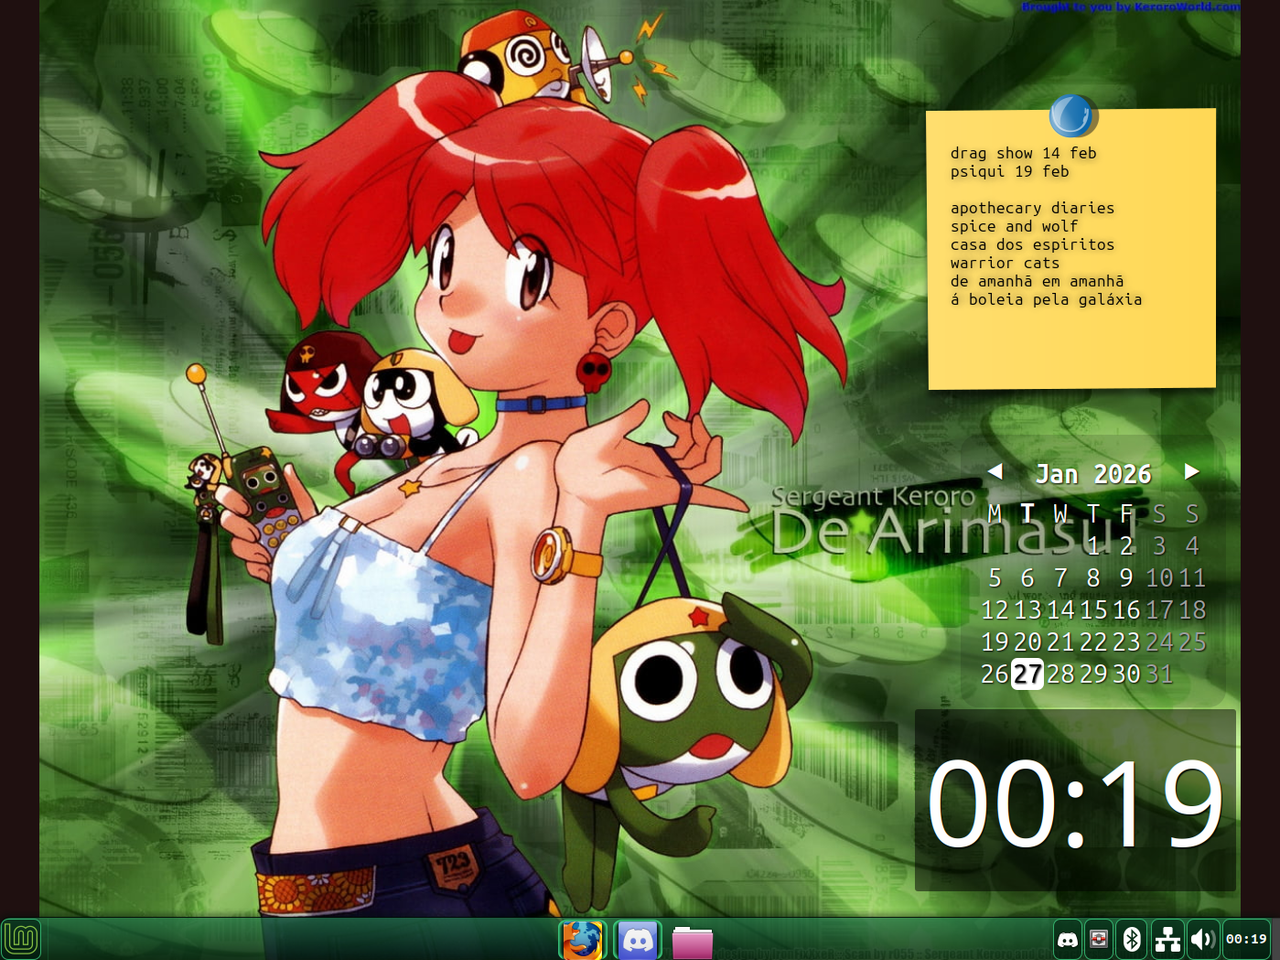
Task: Click the Jan 2026 calendar header
Action: click(x=1094, y=473)
